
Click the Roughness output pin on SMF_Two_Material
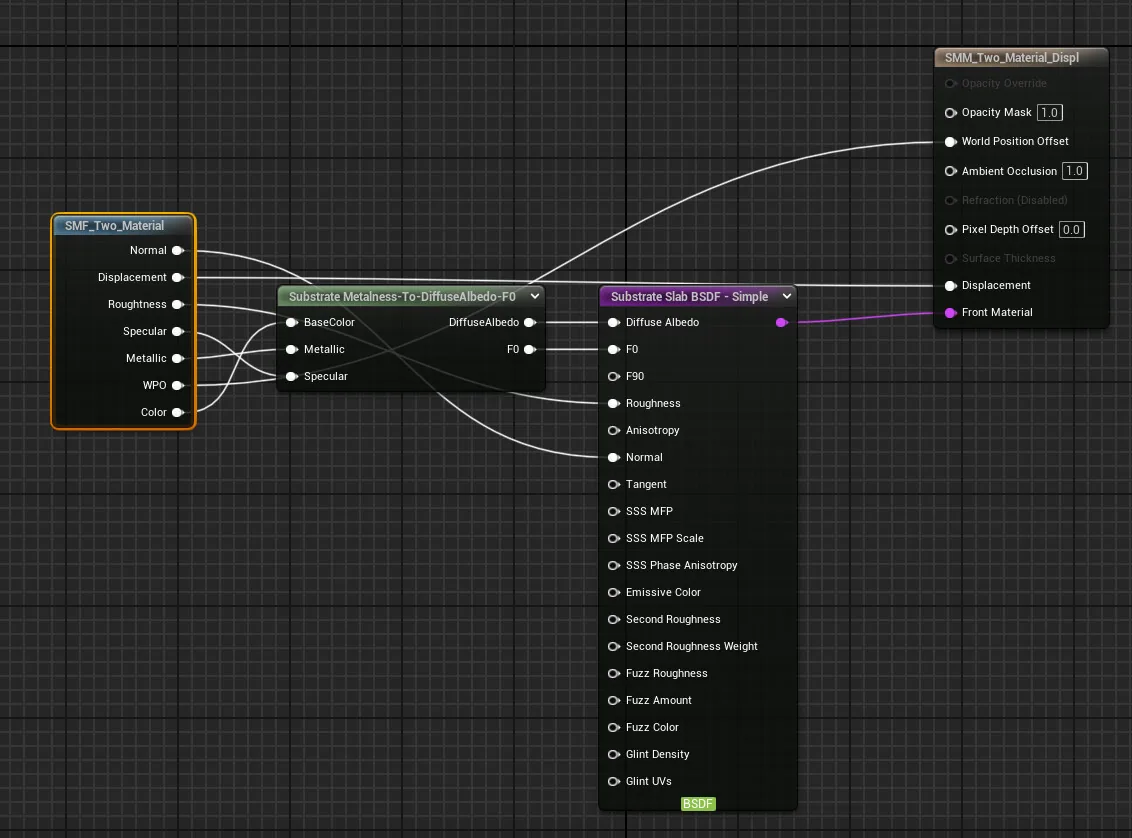click(x=178, y=305)
